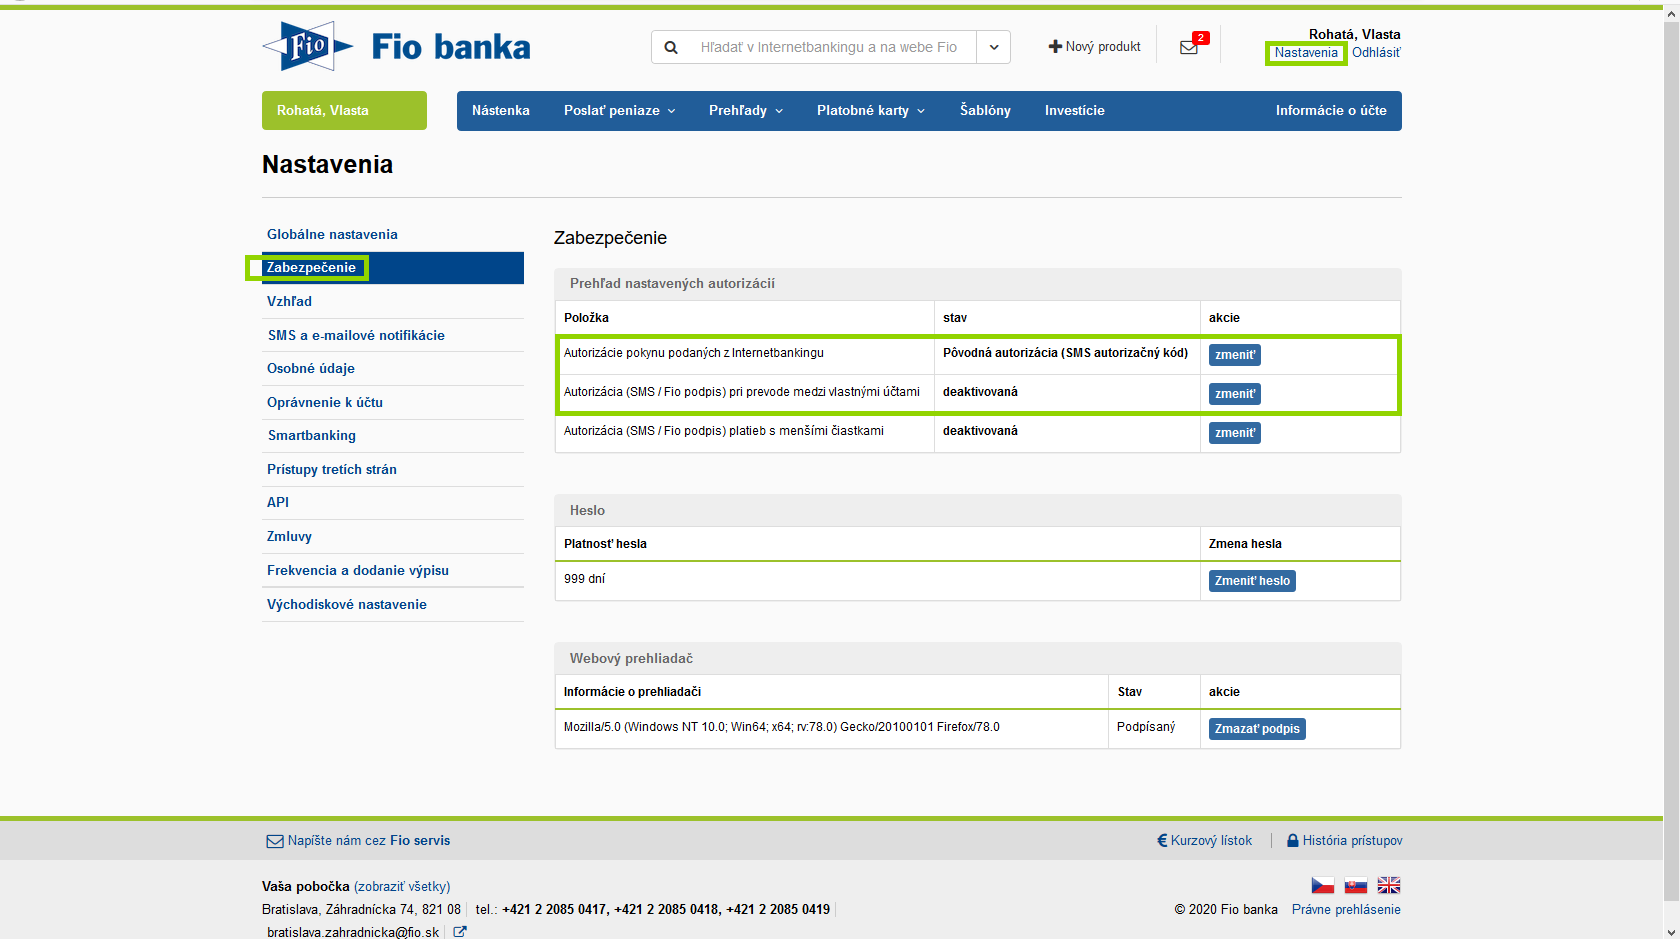Open the messages envelope icon
The width and height of the screenshot is (1680, 939).
click(1188, 47)
